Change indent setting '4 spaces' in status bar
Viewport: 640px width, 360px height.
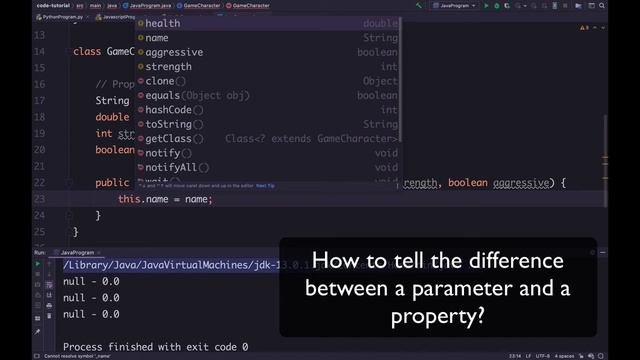564,356
